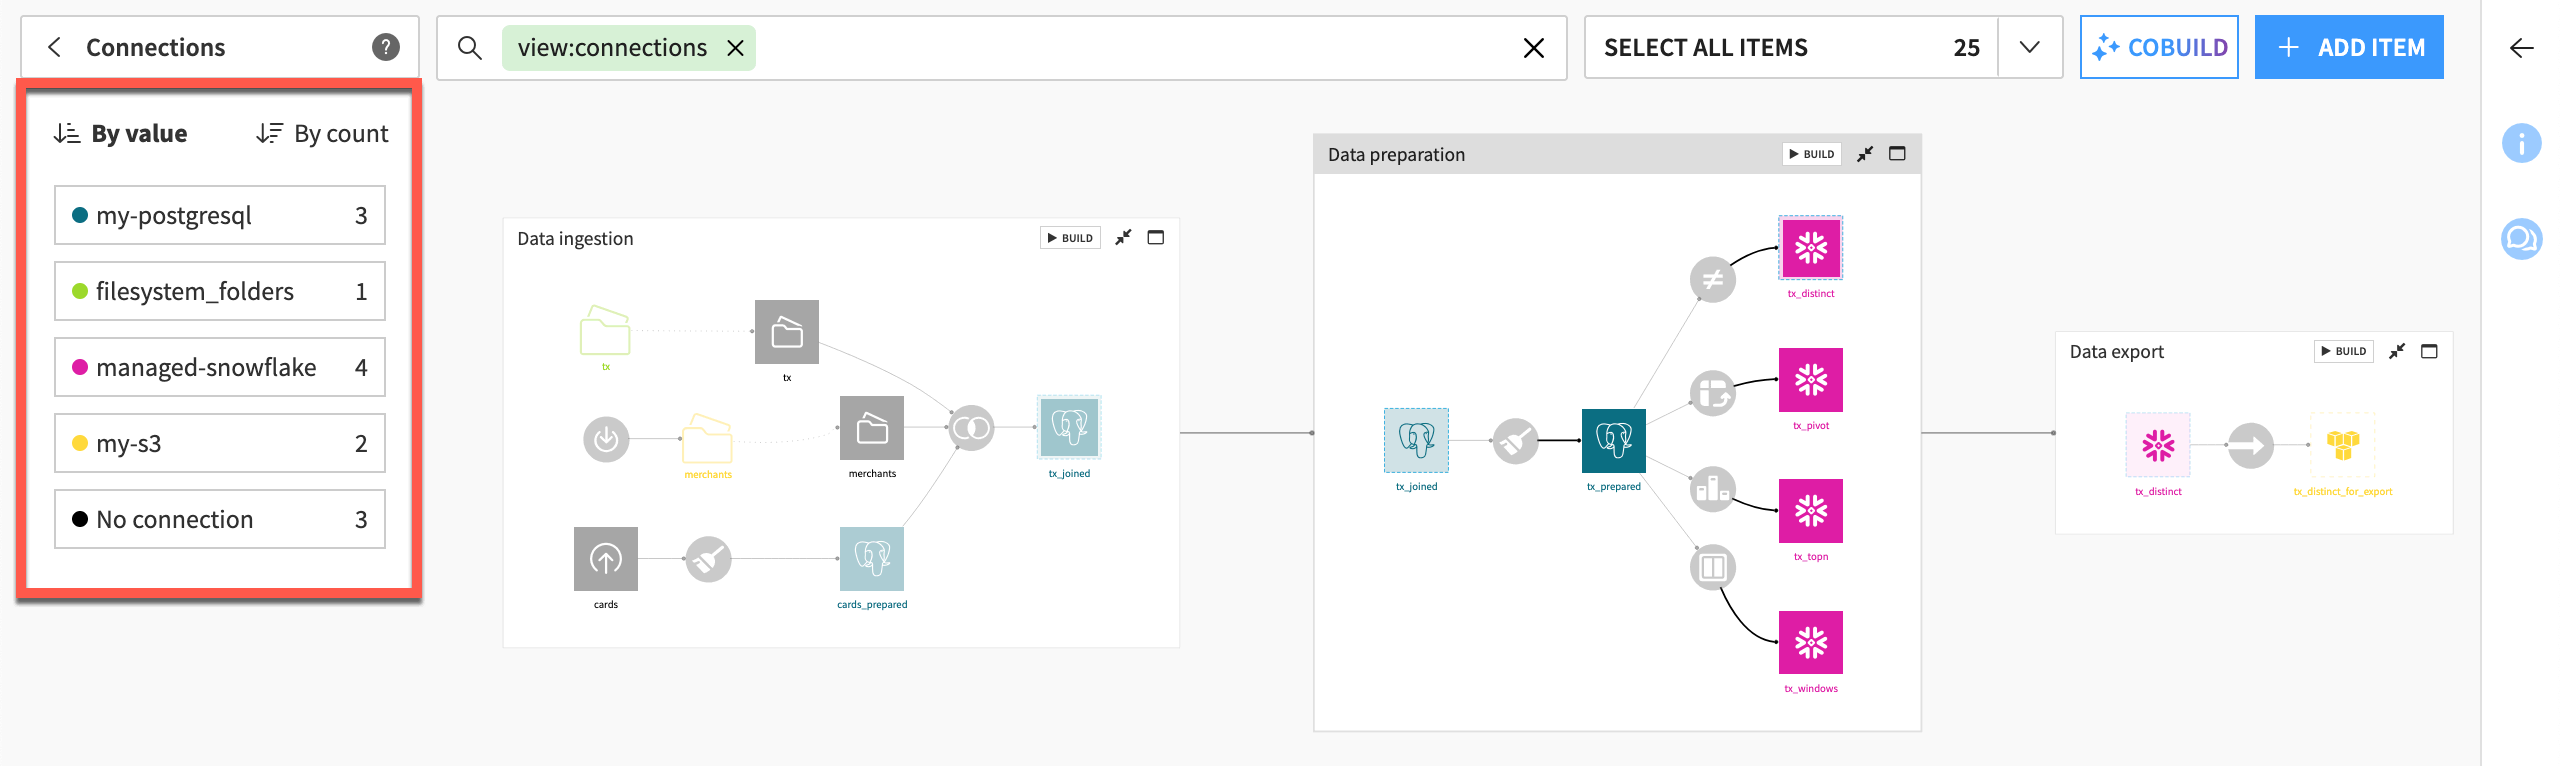Click Select All Items button
Viewport: 2560px width, 766px height.
[1791, 47]
